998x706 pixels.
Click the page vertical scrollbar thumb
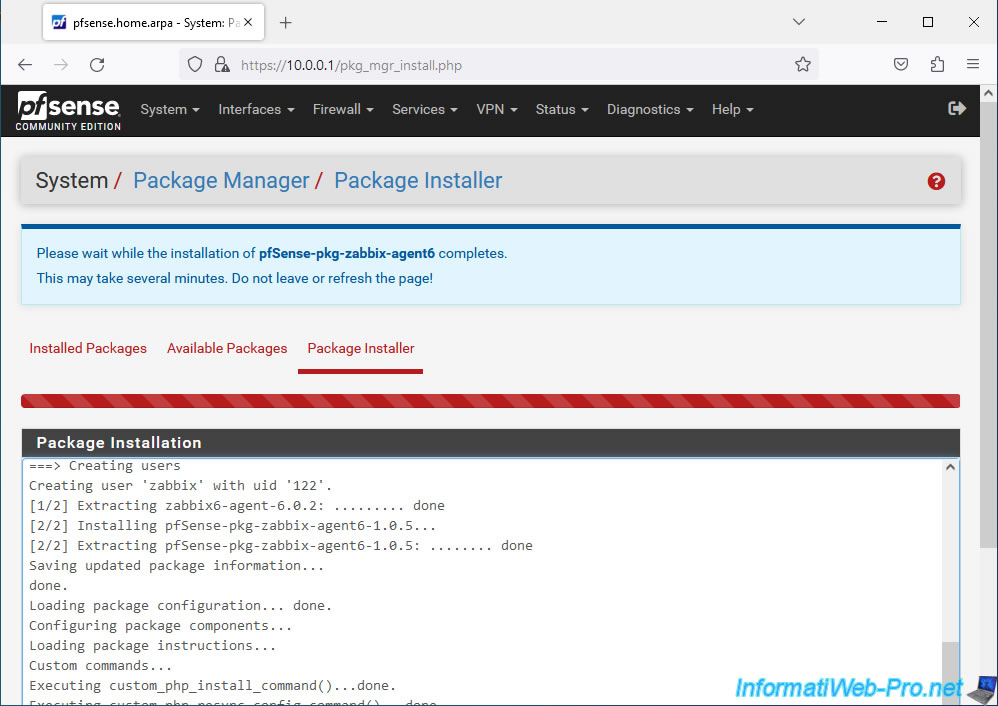[988, 325]
